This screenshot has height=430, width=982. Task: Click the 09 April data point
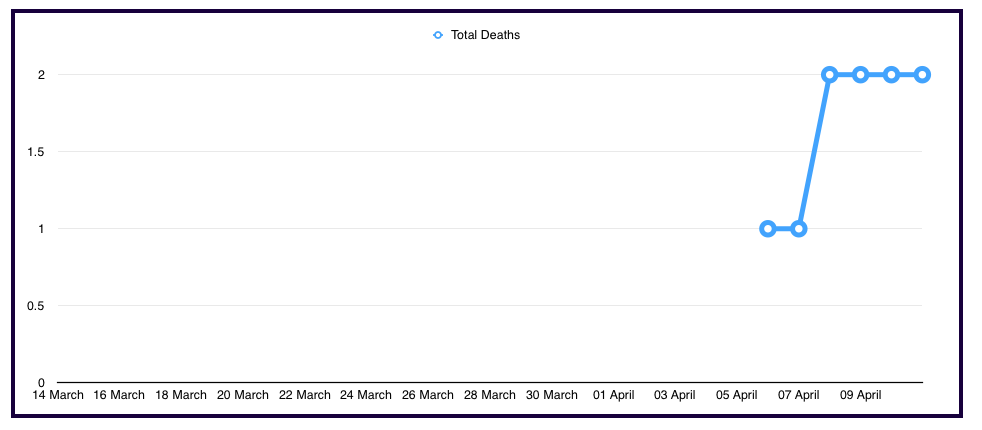(860, 75)
